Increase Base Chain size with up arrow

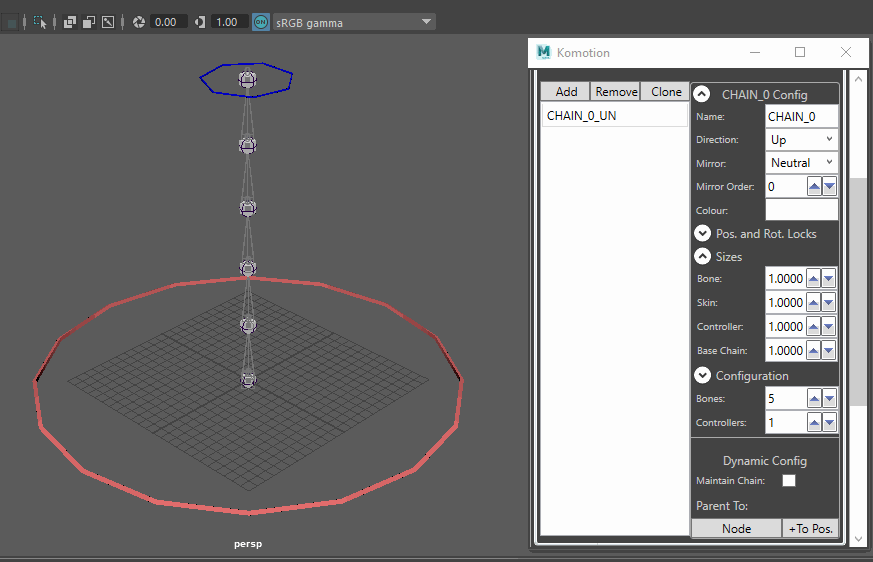(813, 350)
